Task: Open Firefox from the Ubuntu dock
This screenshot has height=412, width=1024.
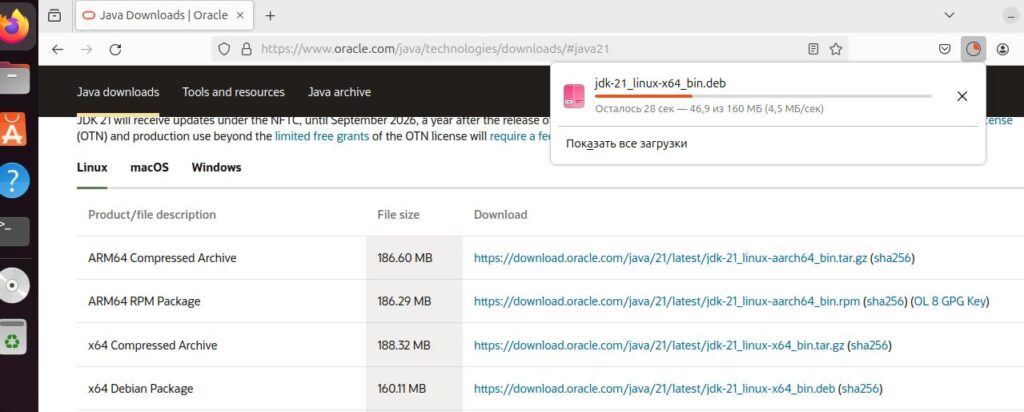Action: click(x=14, y=26)
